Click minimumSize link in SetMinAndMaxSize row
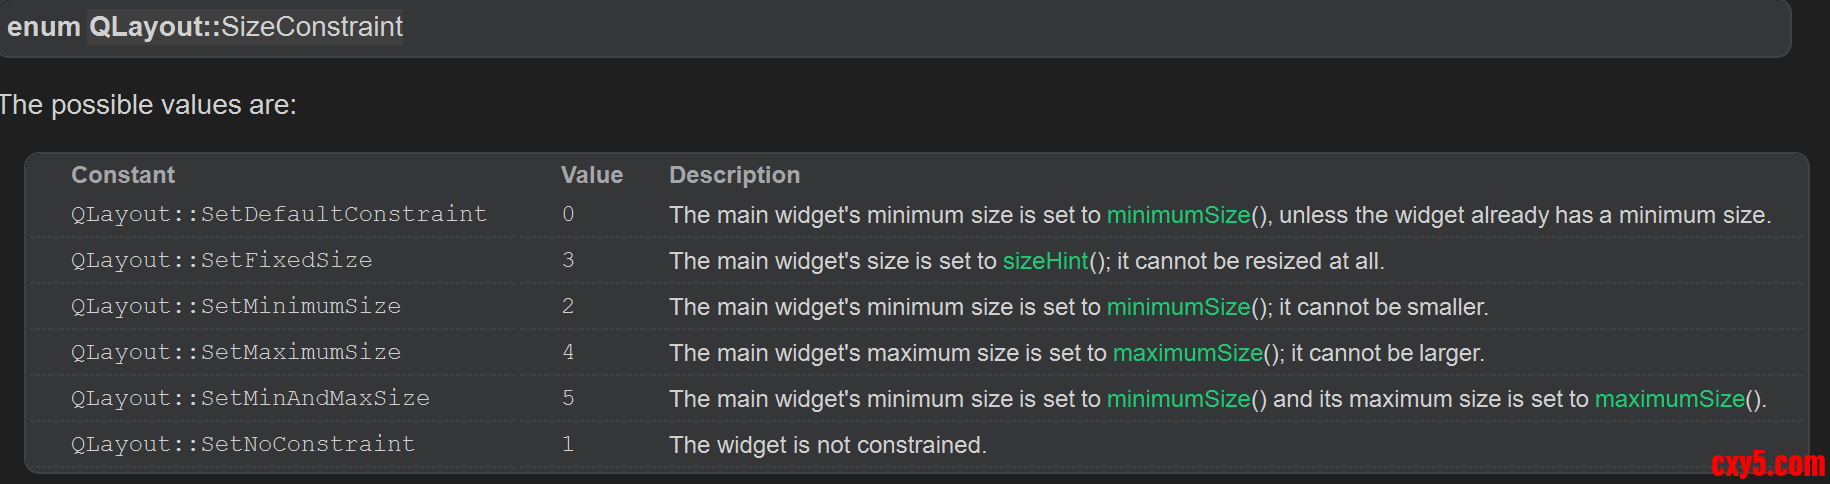This screenshot has height=484, width=1830. tap(1178, 399)
